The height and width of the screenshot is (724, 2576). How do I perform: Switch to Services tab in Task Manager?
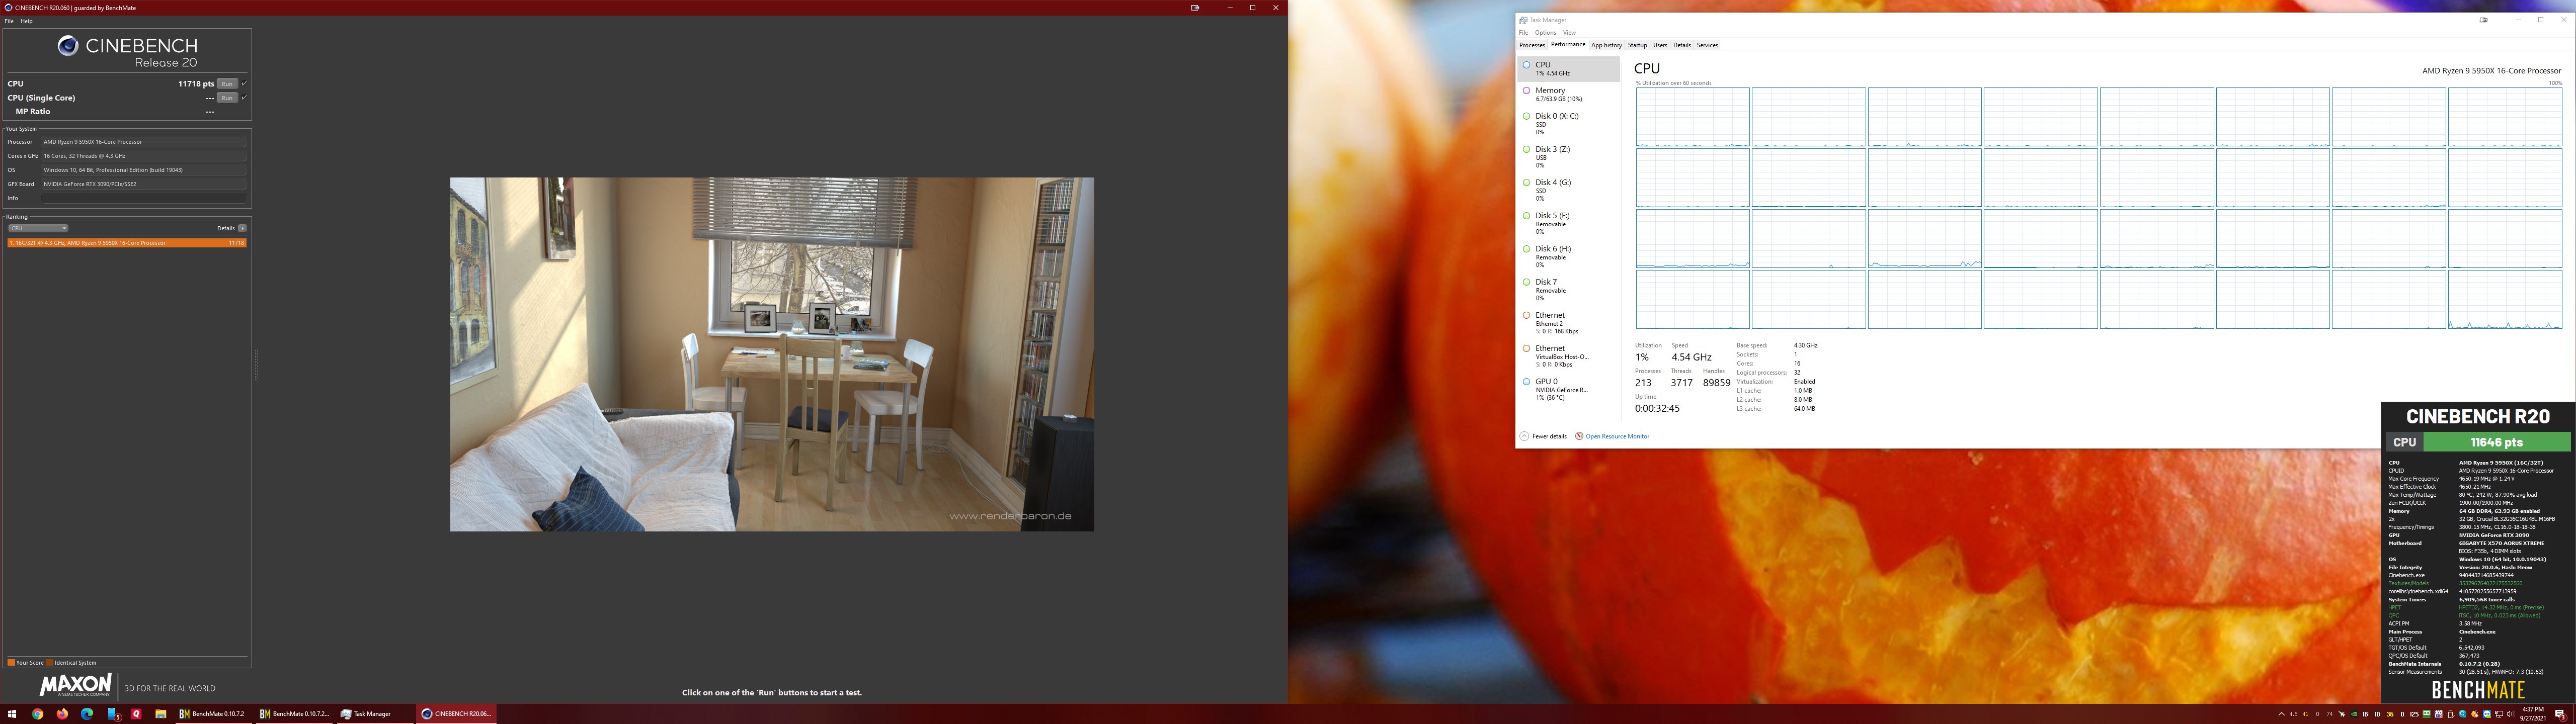click(x=1707, y=45)
